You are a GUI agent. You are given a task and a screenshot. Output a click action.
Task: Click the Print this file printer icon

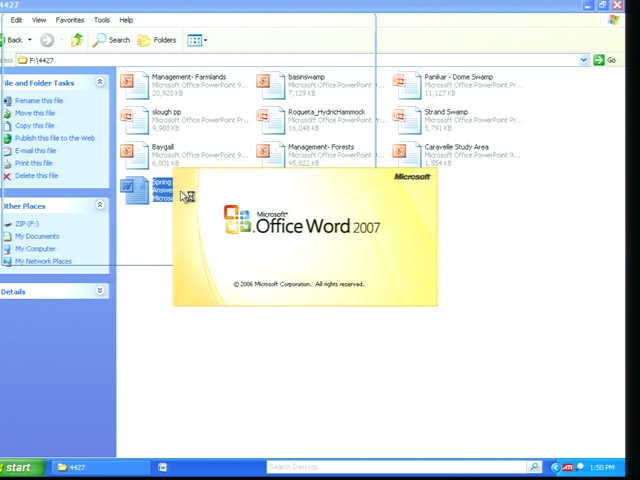click(7, 164)
